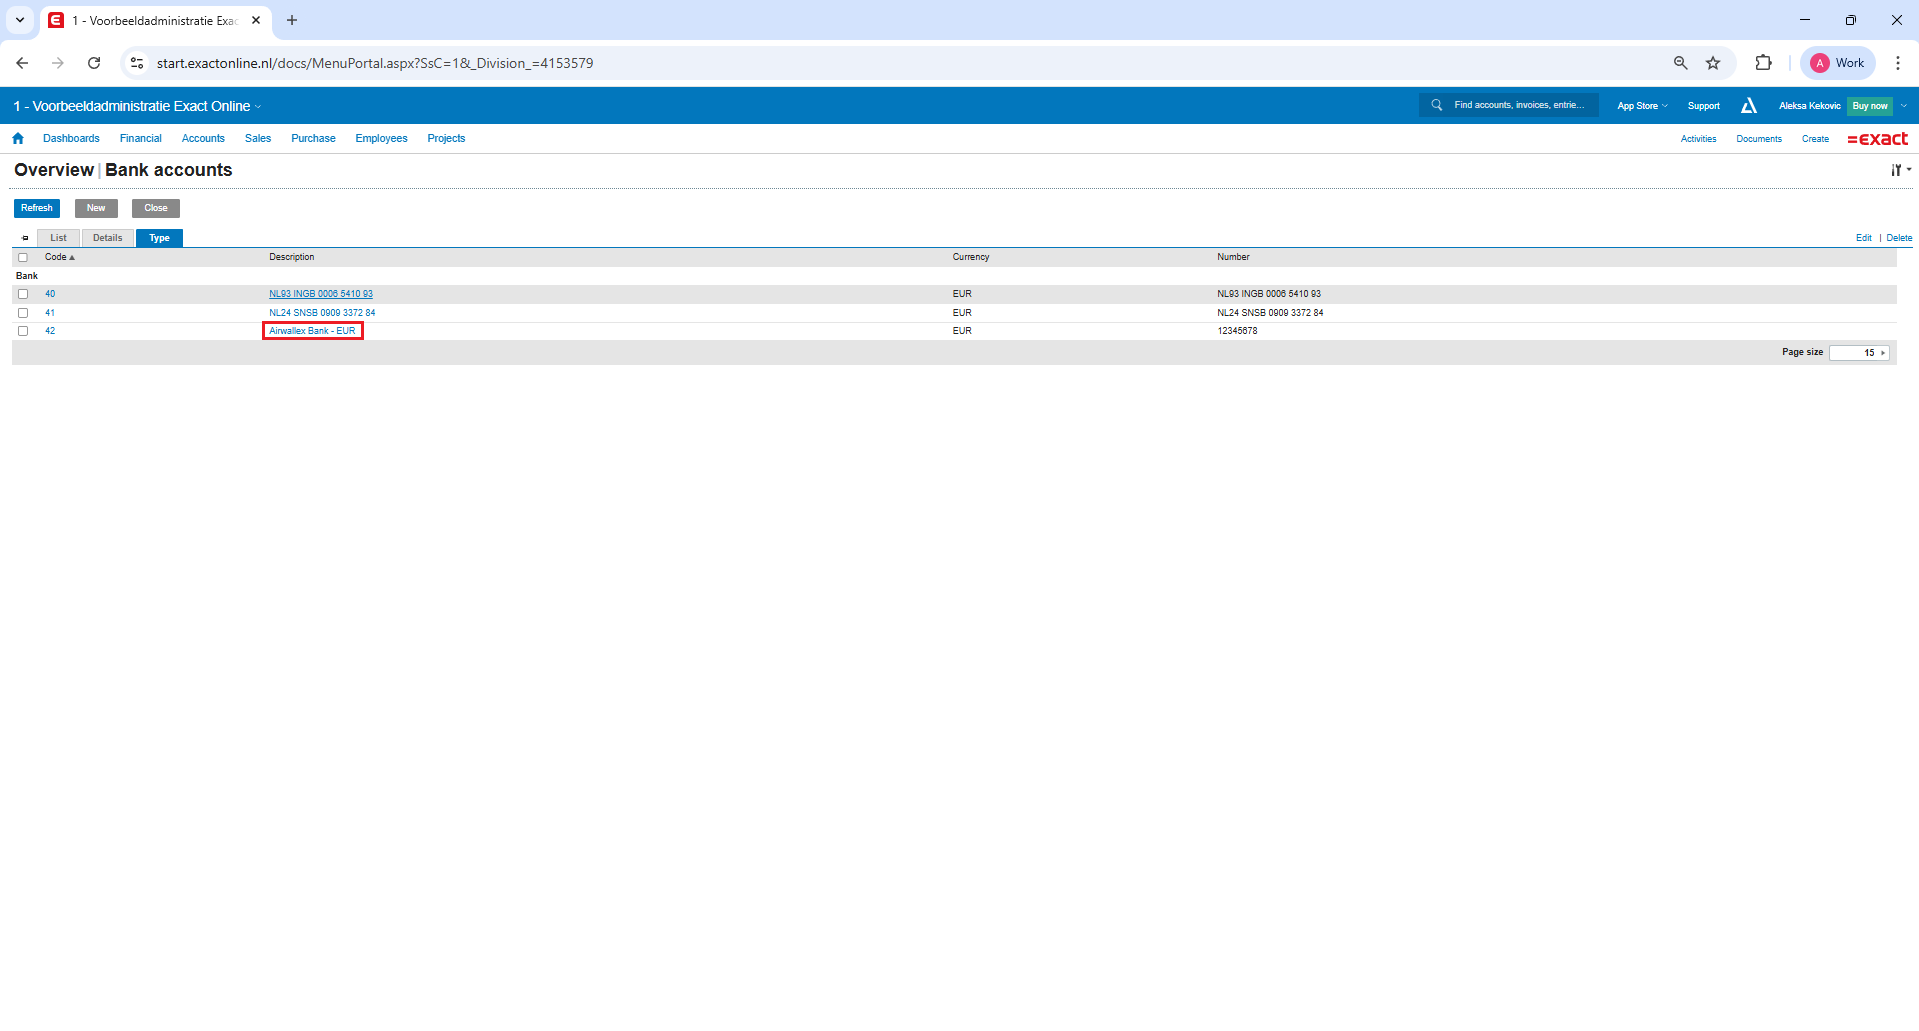
Task: Open the Dashboards menu
Action: coord(71,138)
